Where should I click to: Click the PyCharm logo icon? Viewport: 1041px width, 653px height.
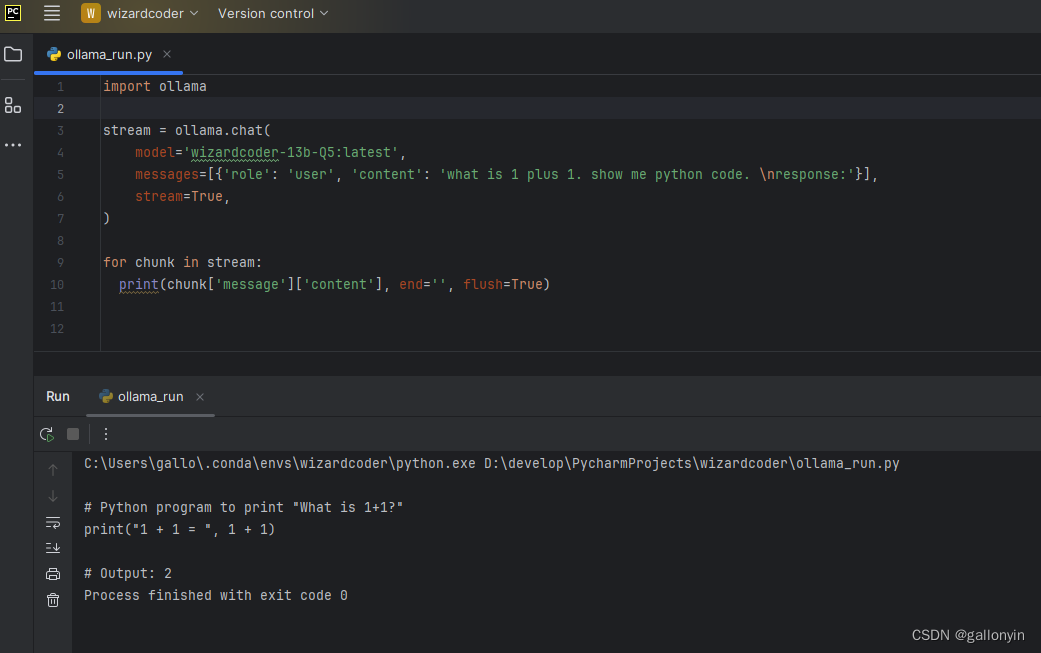point(13,13)
